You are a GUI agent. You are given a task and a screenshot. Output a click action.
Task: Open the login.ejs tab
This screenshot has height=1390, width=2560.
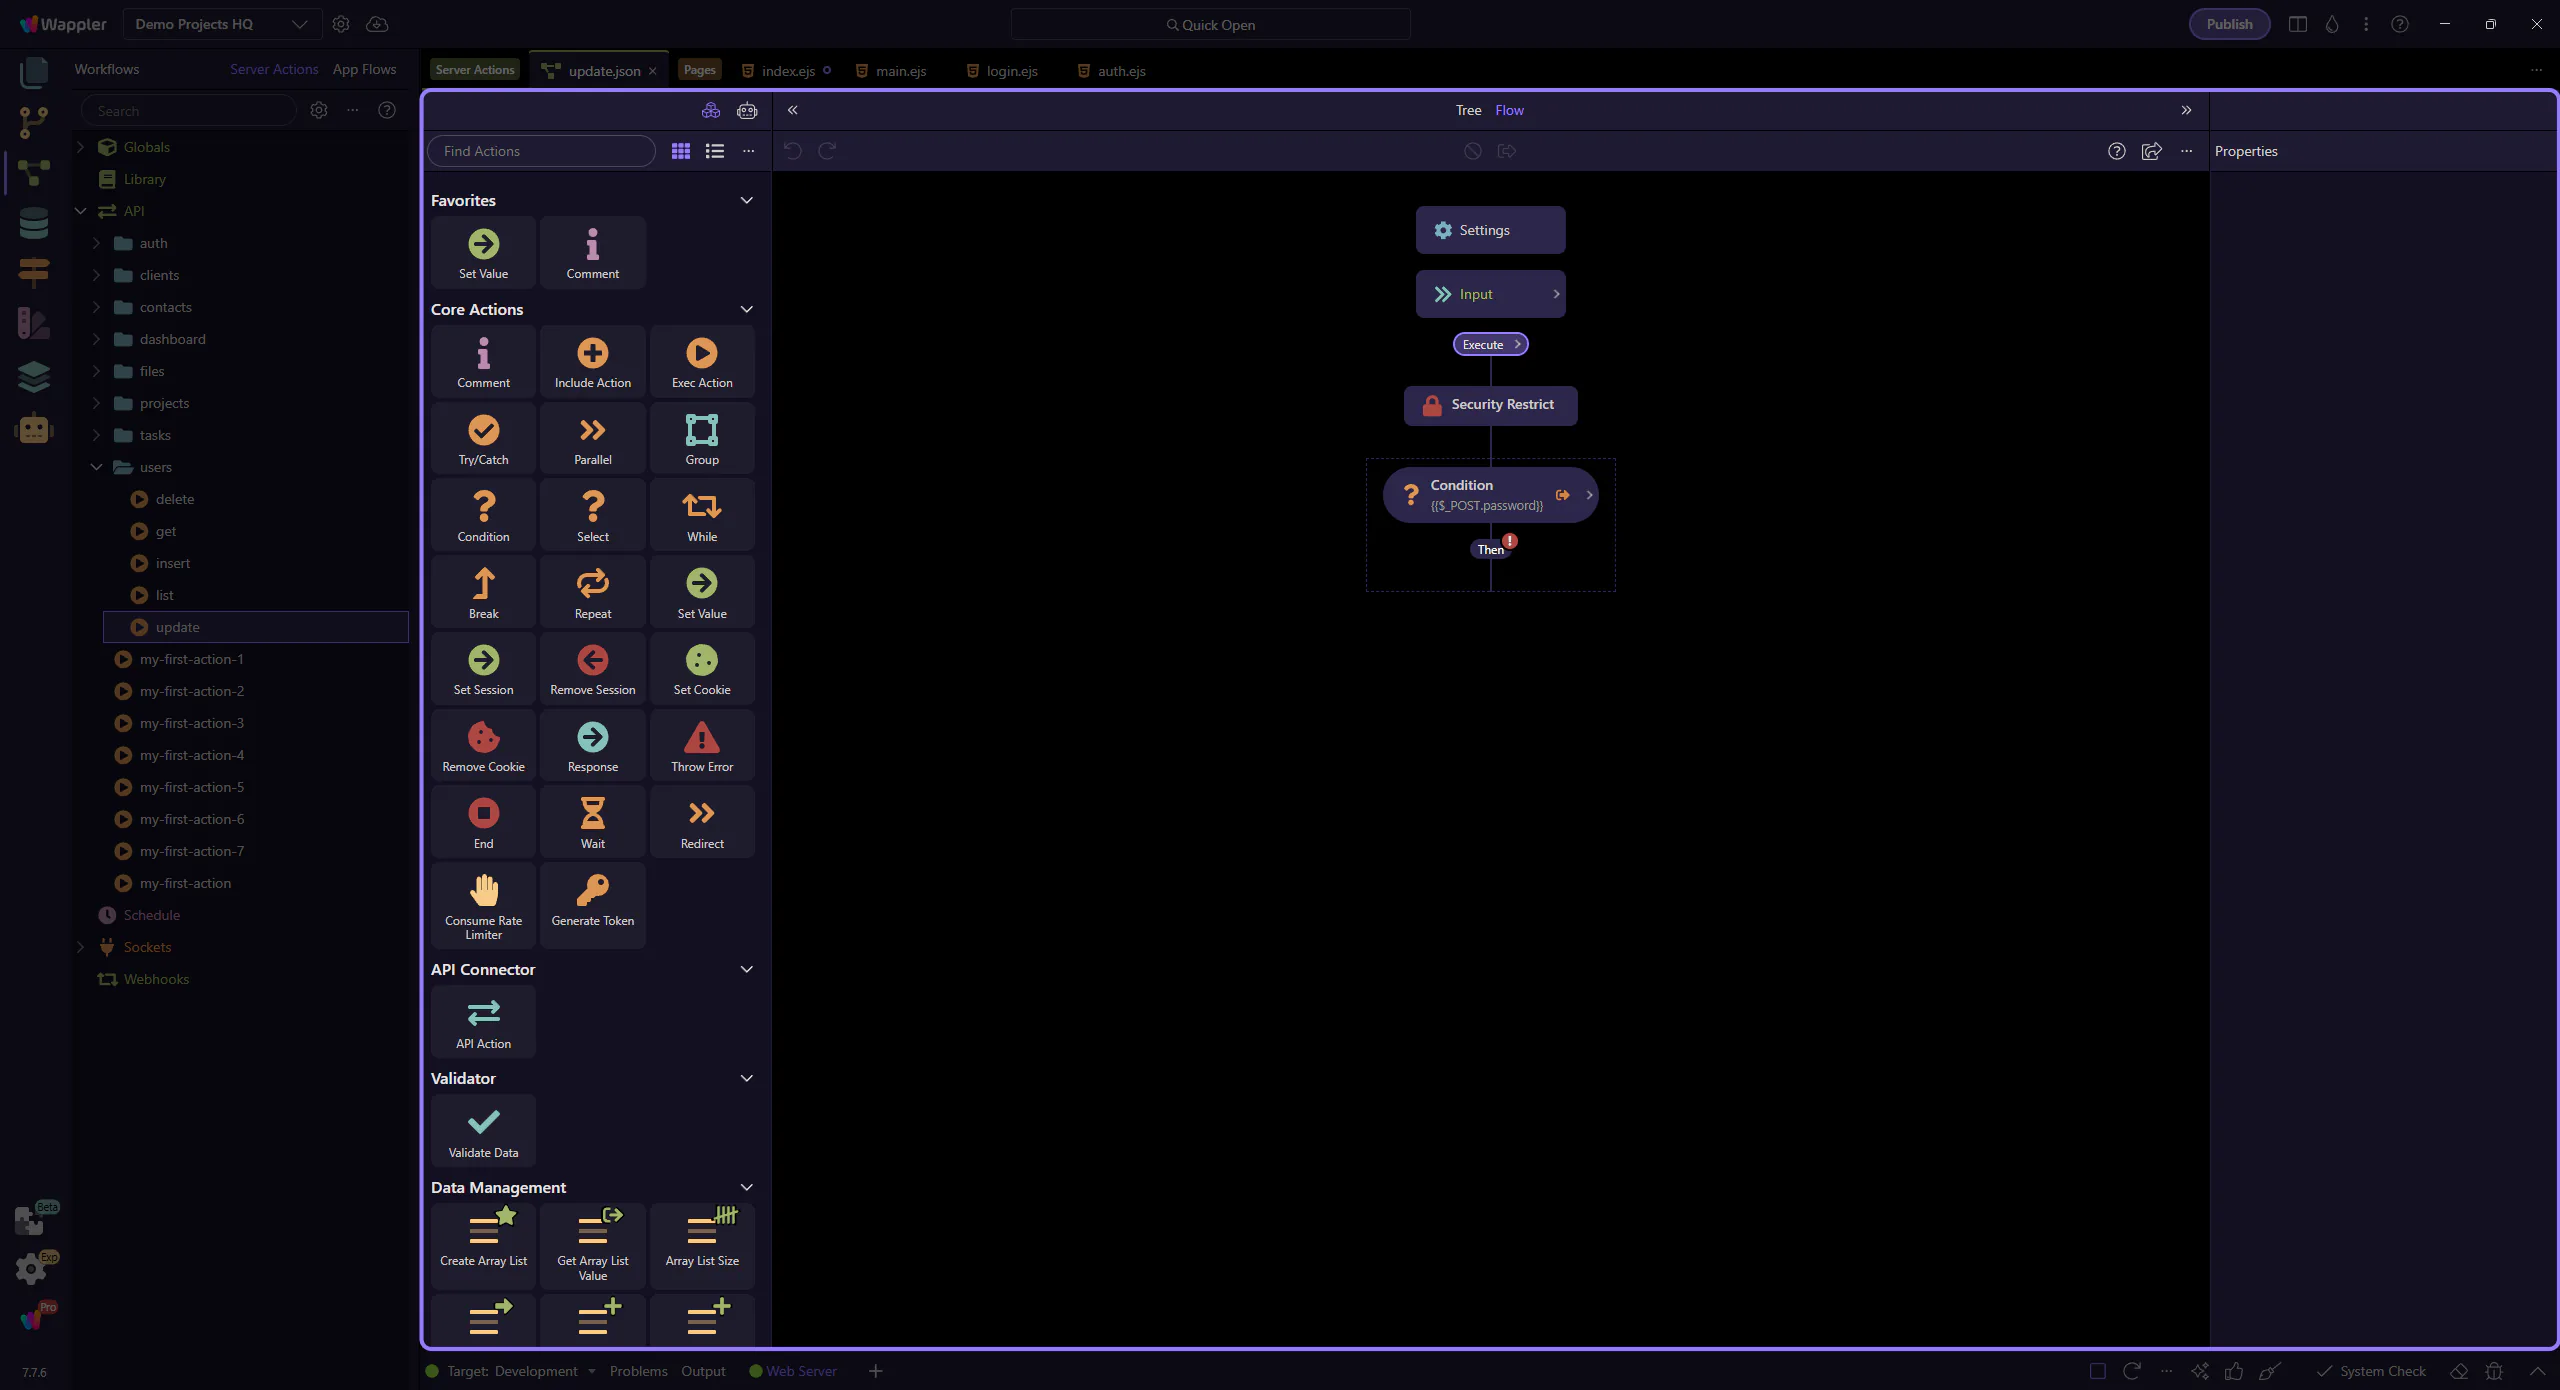coord(1011,71)
